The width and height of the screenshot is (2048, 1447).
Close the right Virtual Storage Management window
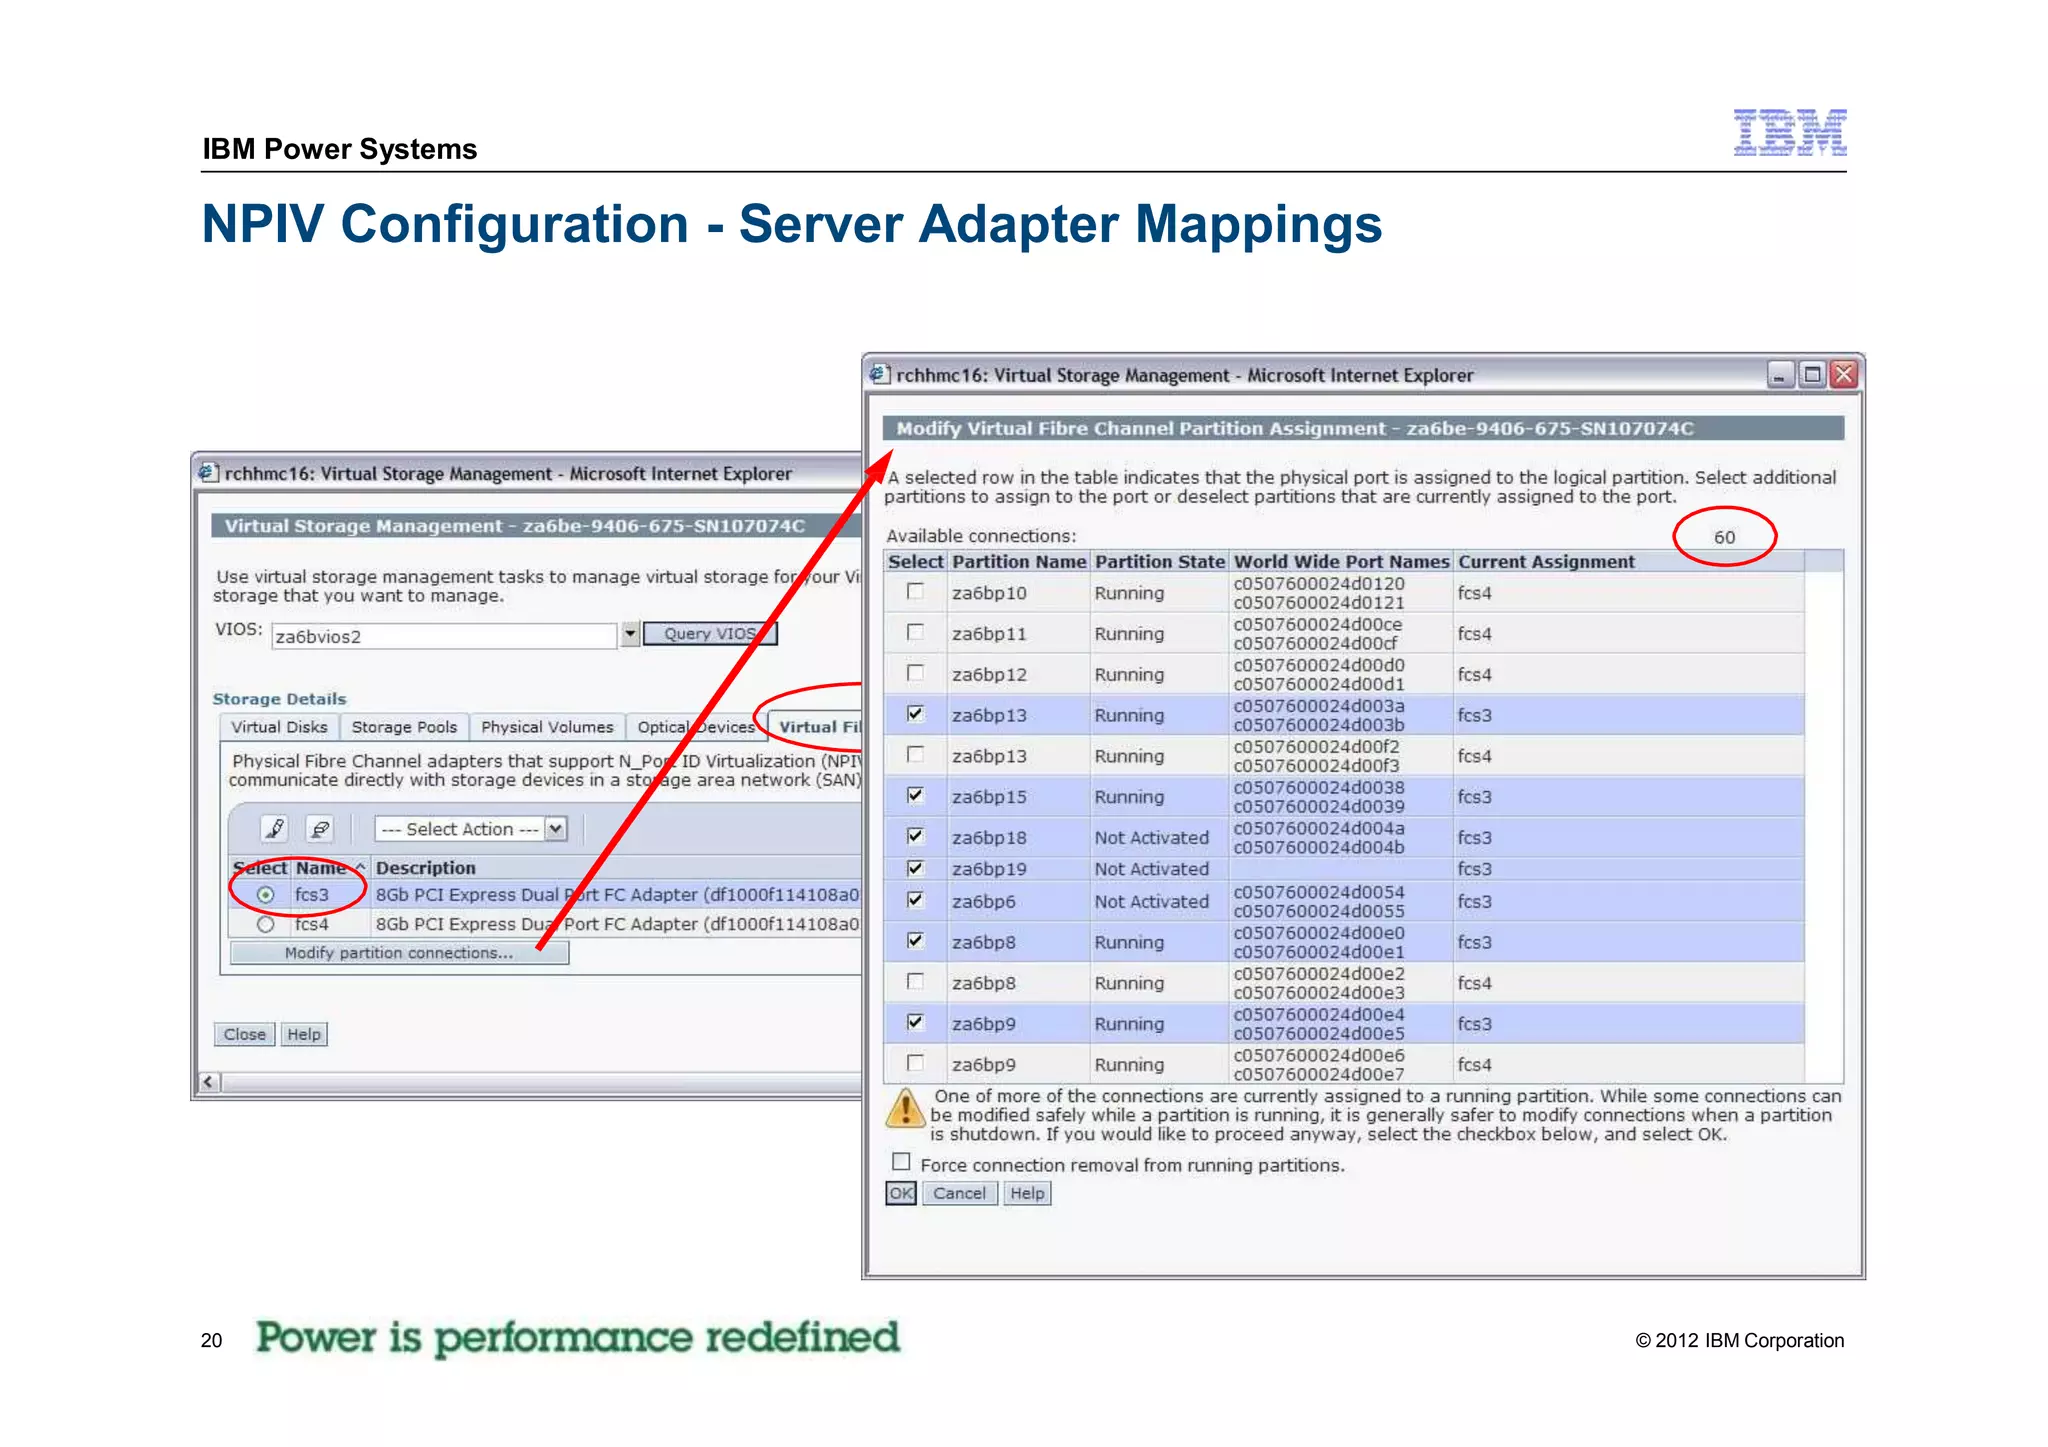(1844, 375)
